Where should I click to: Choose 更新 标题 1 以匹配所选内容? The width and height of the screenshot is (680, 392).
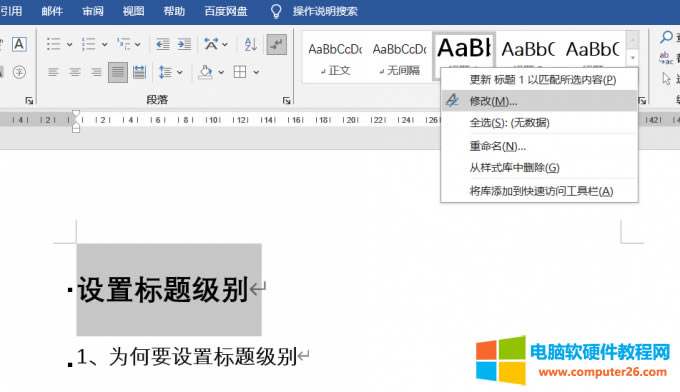coord(539,80)
